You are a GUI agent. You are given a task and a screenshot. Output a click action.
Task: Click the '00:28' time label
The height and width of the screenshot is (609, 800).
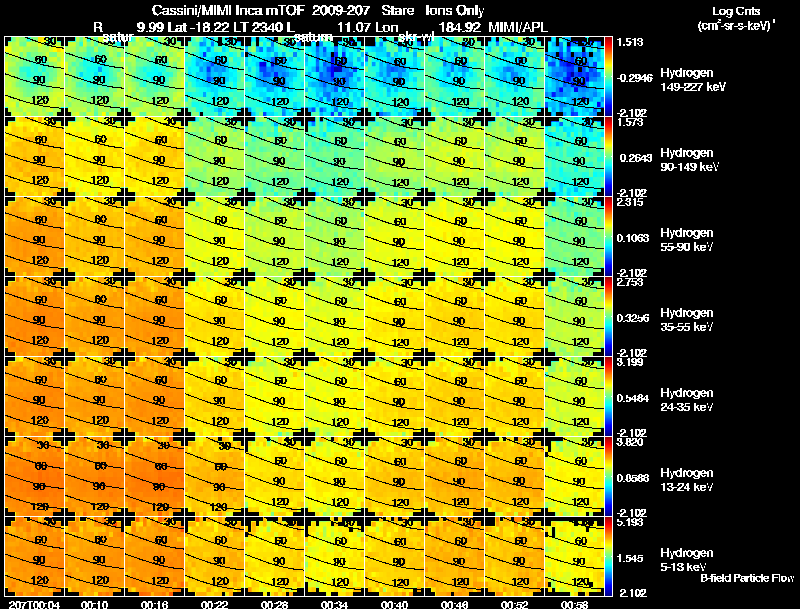pyautogui.click(x=274, y=604)
